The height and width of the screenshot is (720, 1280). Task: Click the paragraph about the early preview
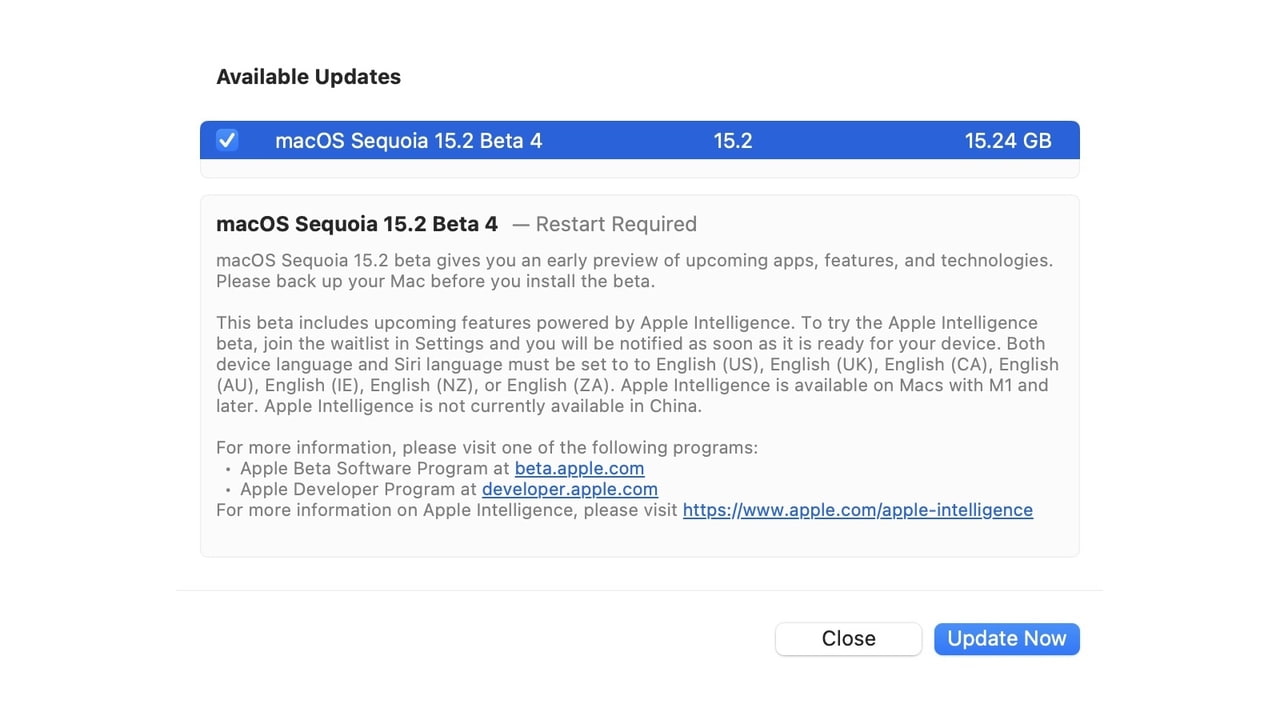pyautogui.click(x=634, y=270)
